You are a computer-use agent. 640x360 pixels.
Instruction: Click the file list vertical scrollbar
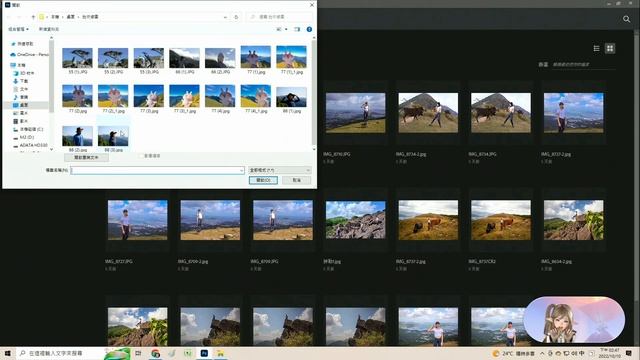tap(313, 94)
